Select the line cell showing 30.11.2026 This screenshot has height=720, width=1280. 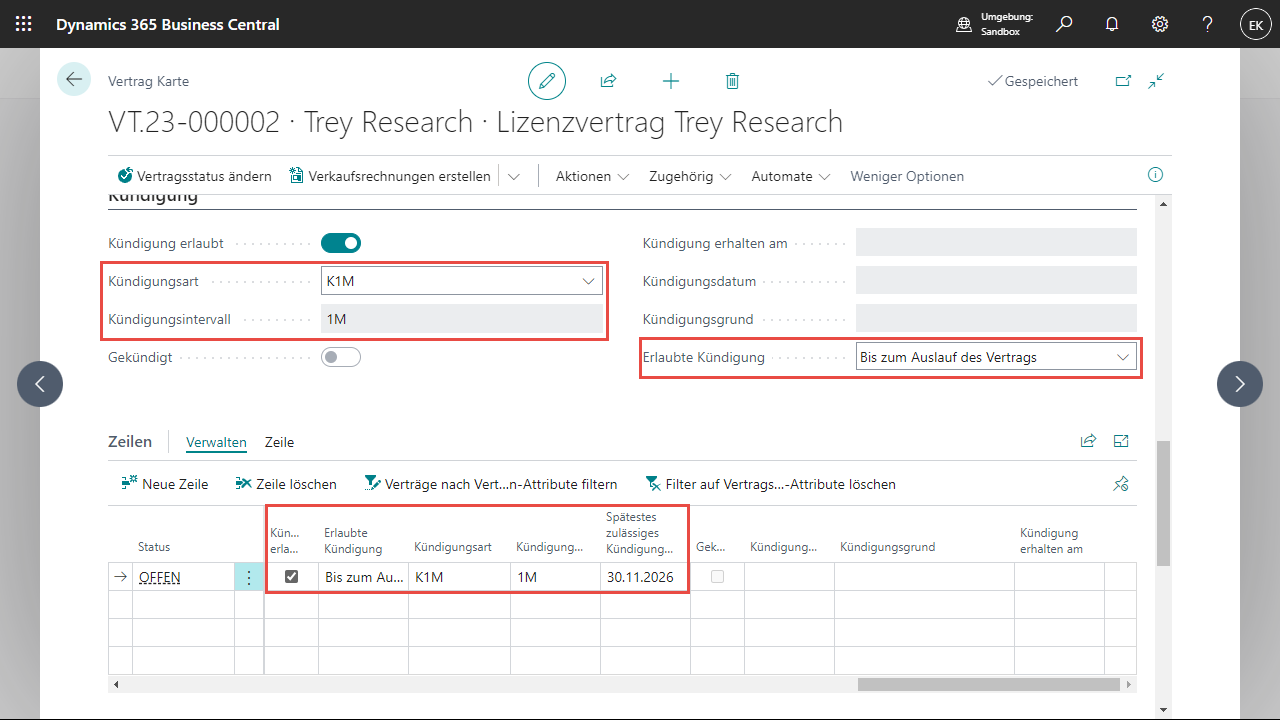pyautogui.click(x=644, y=577)
